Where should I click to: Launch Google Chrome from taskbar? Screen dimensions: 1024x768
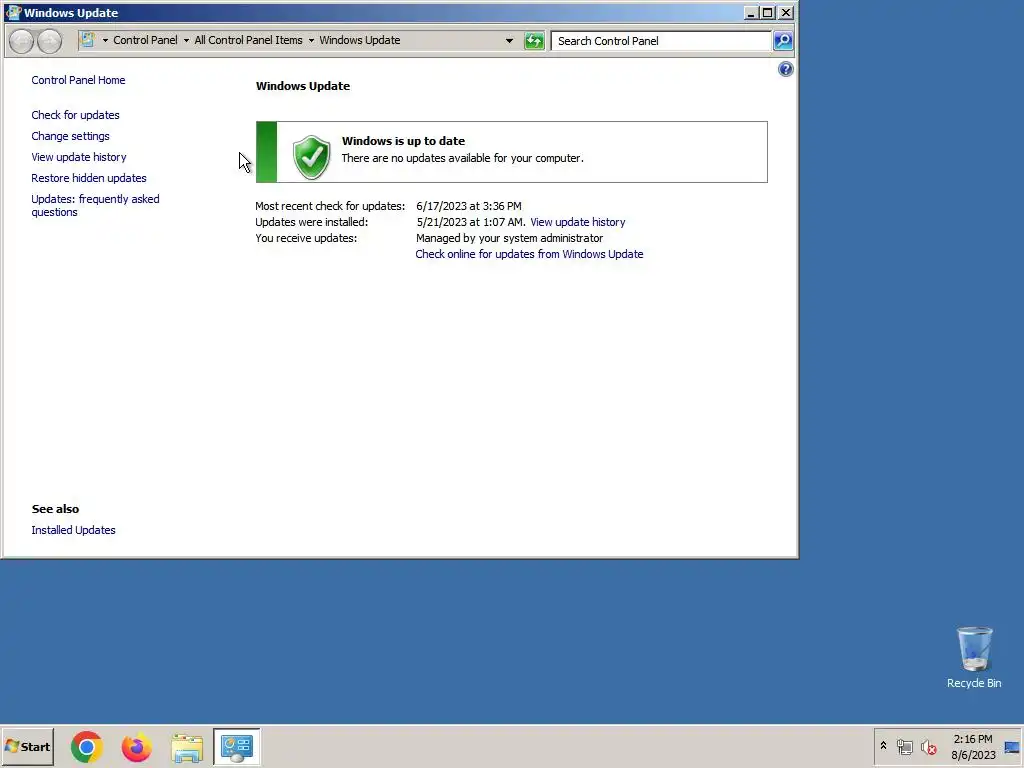point(87,747)
